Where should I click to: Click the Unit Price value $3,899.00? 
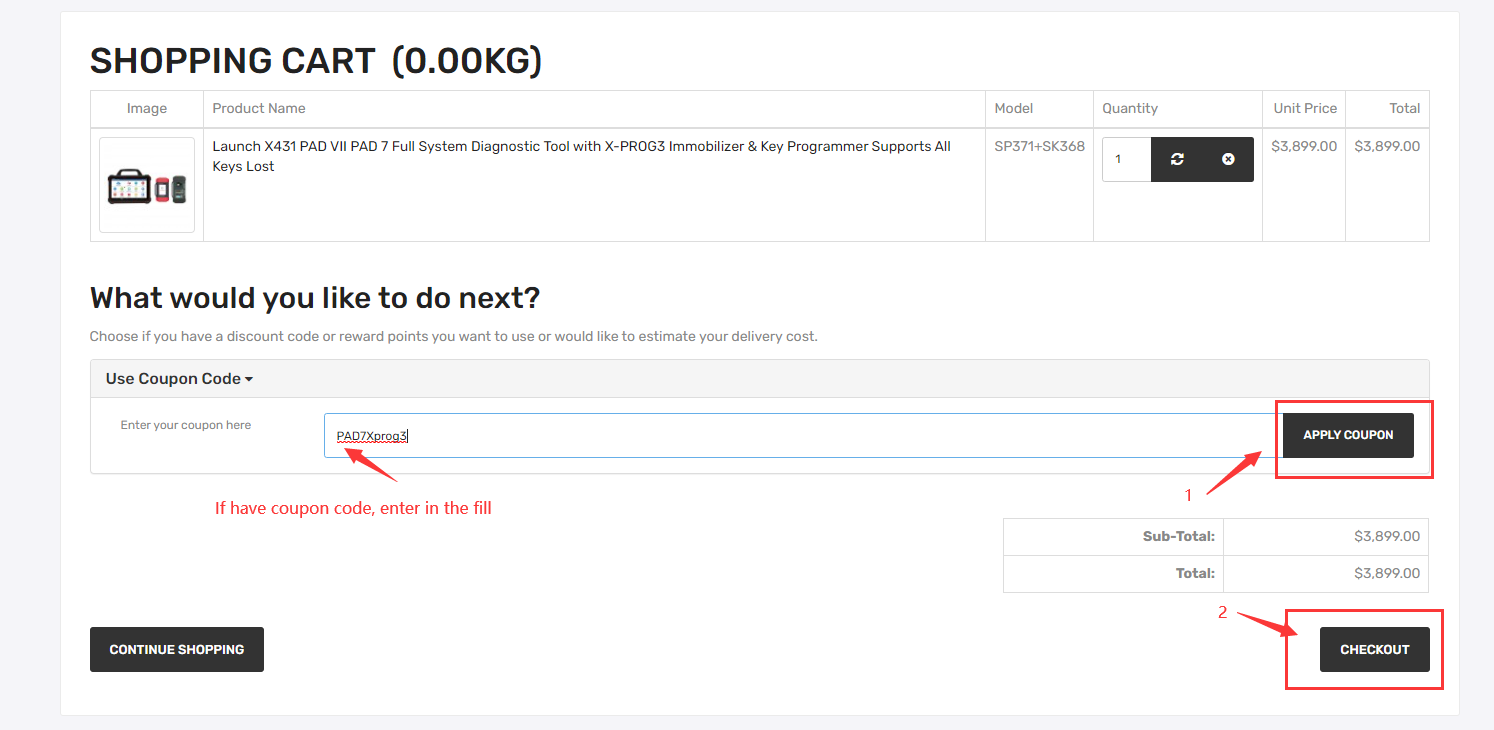[1304, 146]
